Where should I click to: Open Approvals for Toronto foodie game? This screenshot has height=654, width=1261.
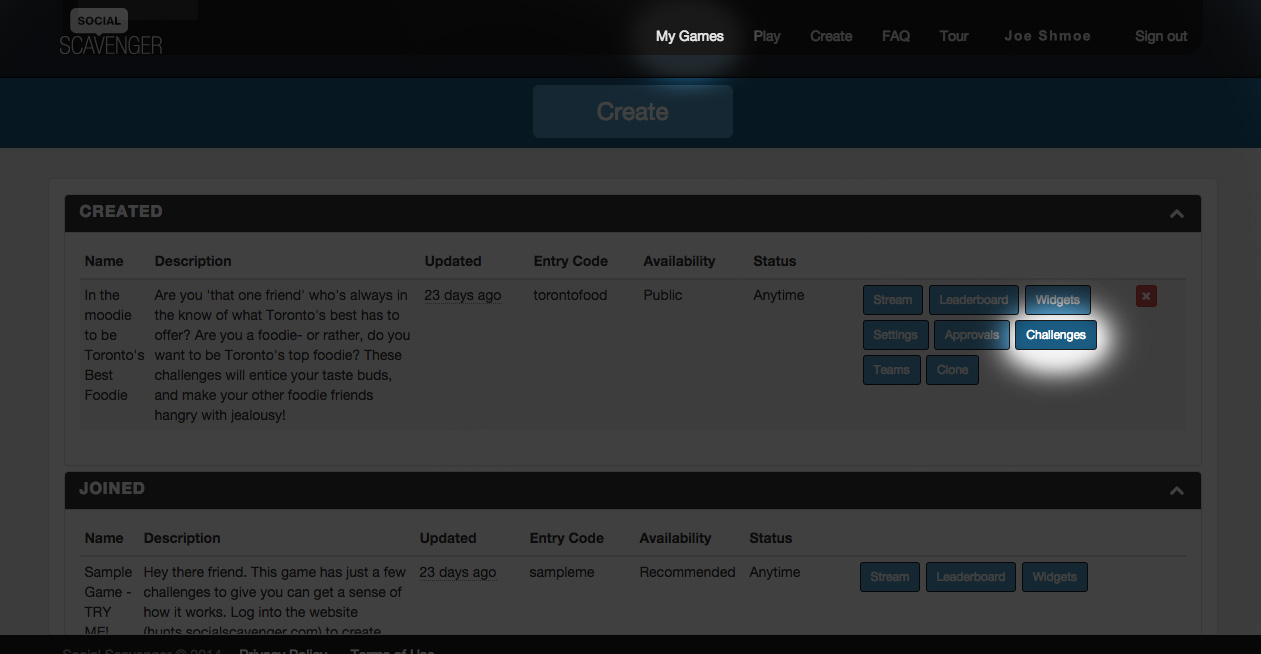972,335
